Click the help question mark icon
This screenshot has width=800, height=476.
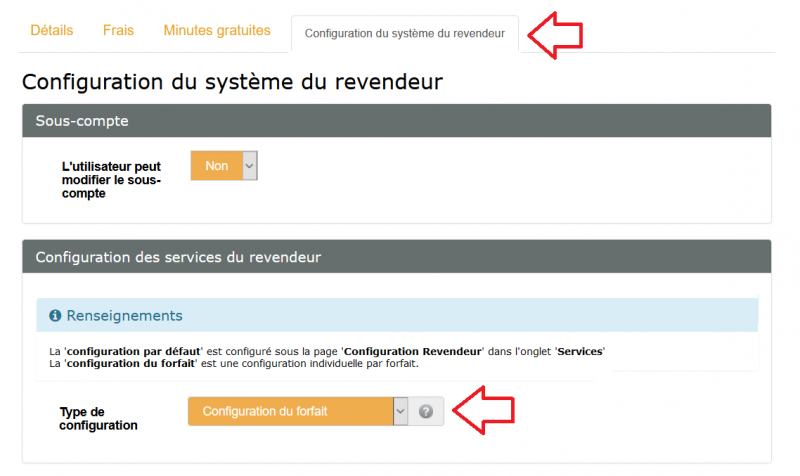(x=426, y=411)
